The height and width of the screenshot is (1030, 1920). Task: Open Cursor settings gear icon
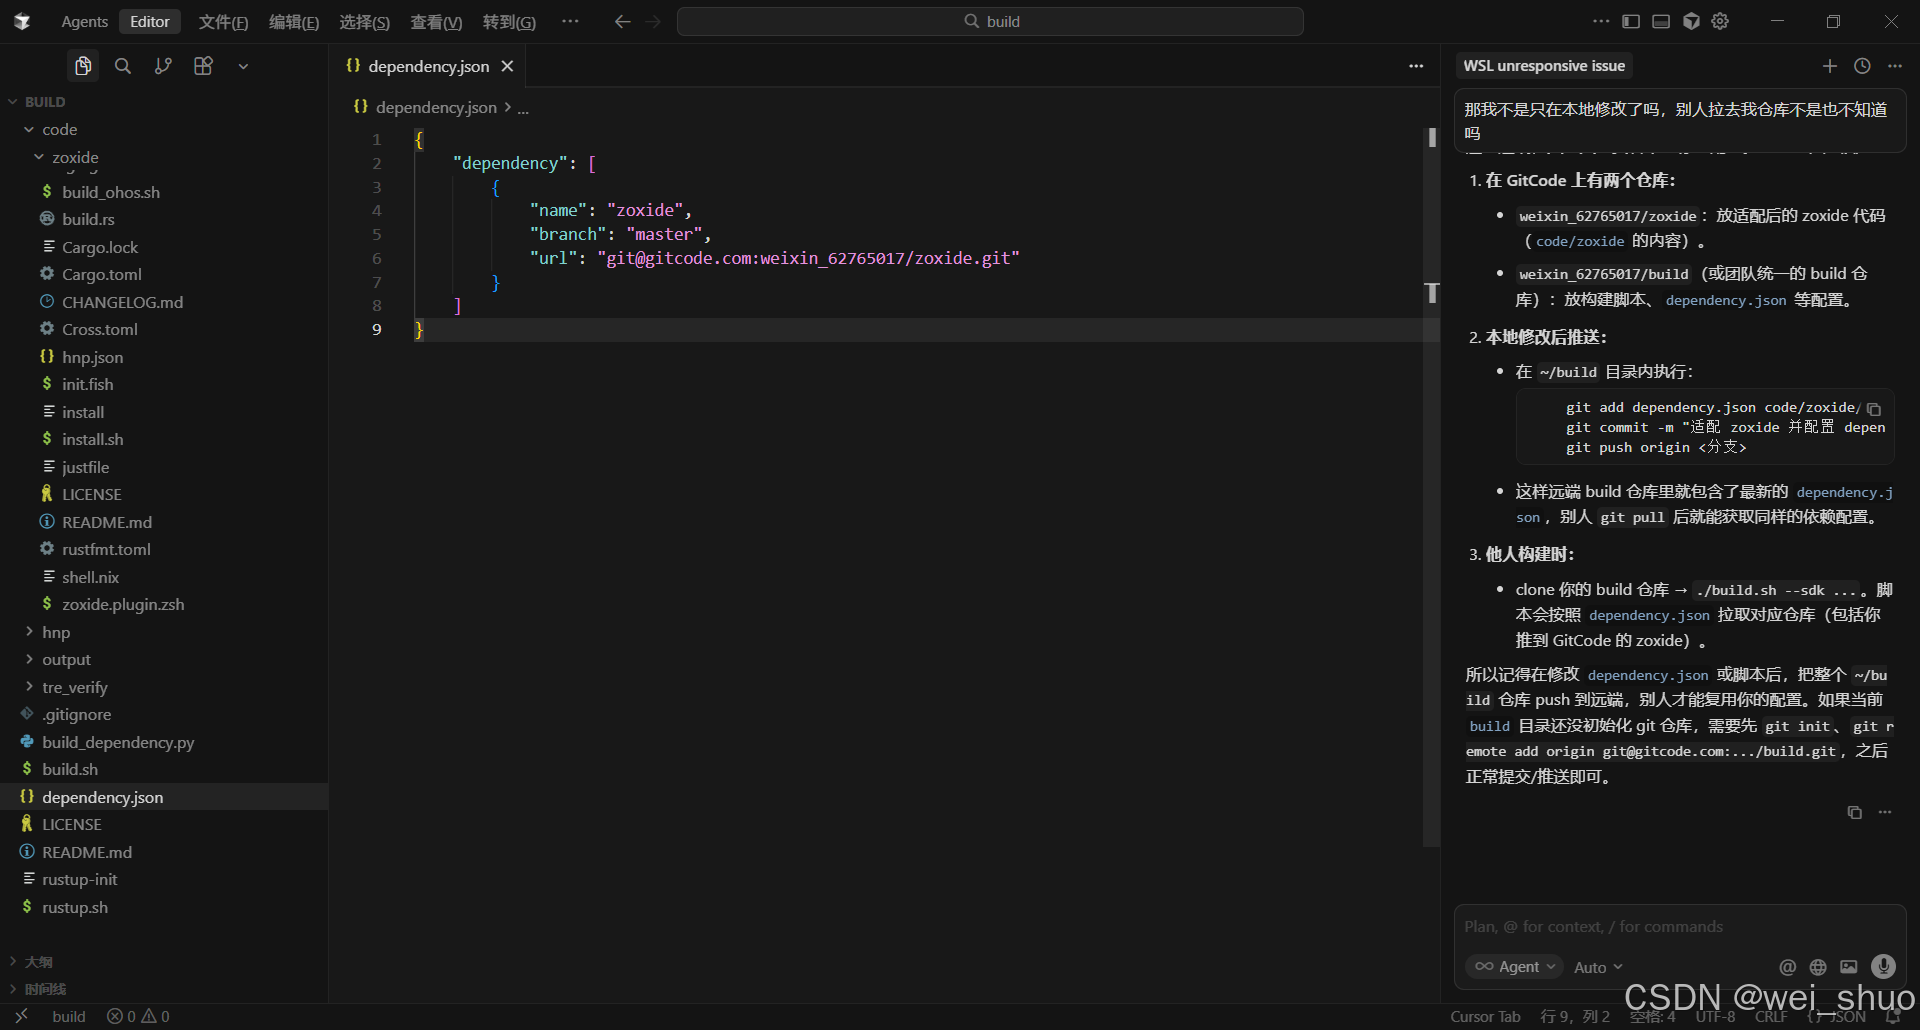(x=1720, y=21)
